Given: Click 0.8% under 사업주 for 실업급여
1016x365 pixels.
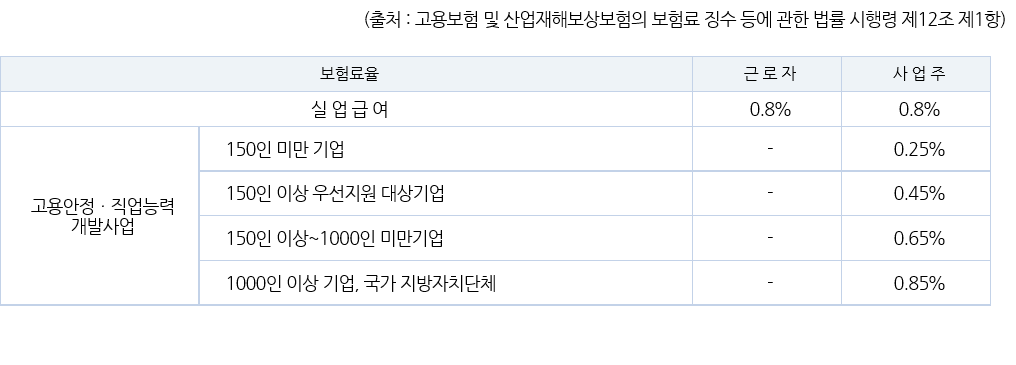Looking at the screenshot, I should 919,110.
